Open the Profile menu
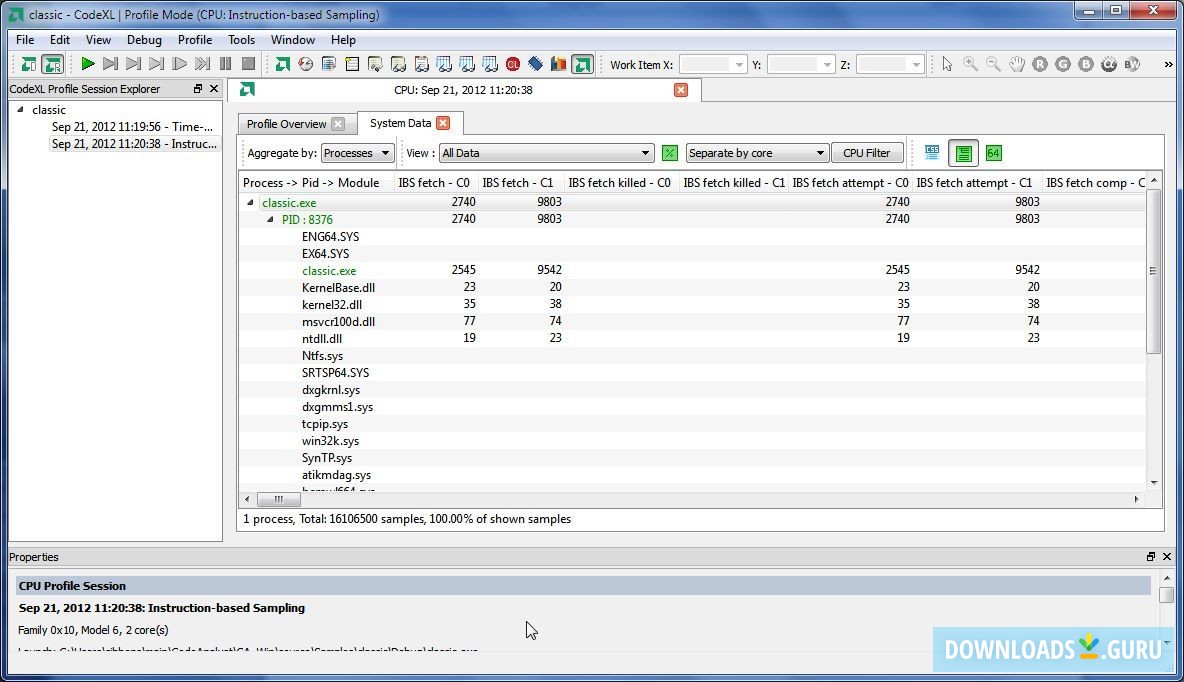The image size is (1184, 682). (x=194, y=40)
